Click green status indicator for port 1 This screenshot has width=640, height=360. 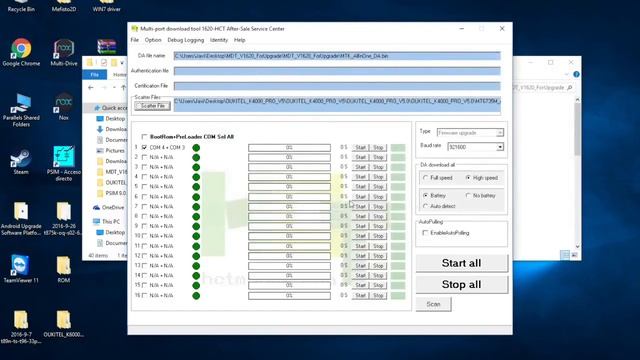tap(196, 147)
